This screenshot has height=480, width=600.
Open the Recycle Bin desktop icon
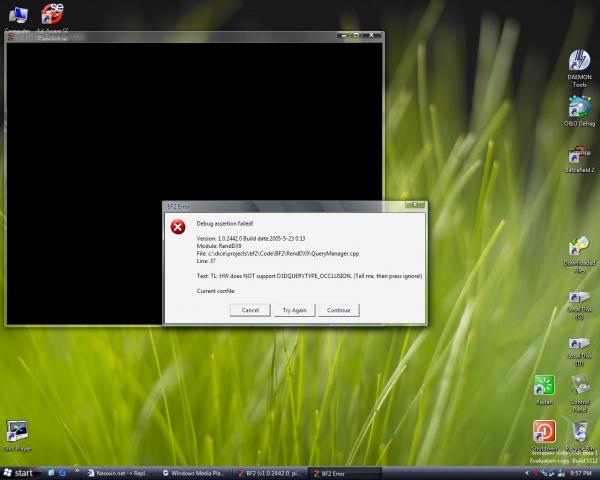(580, 435)
